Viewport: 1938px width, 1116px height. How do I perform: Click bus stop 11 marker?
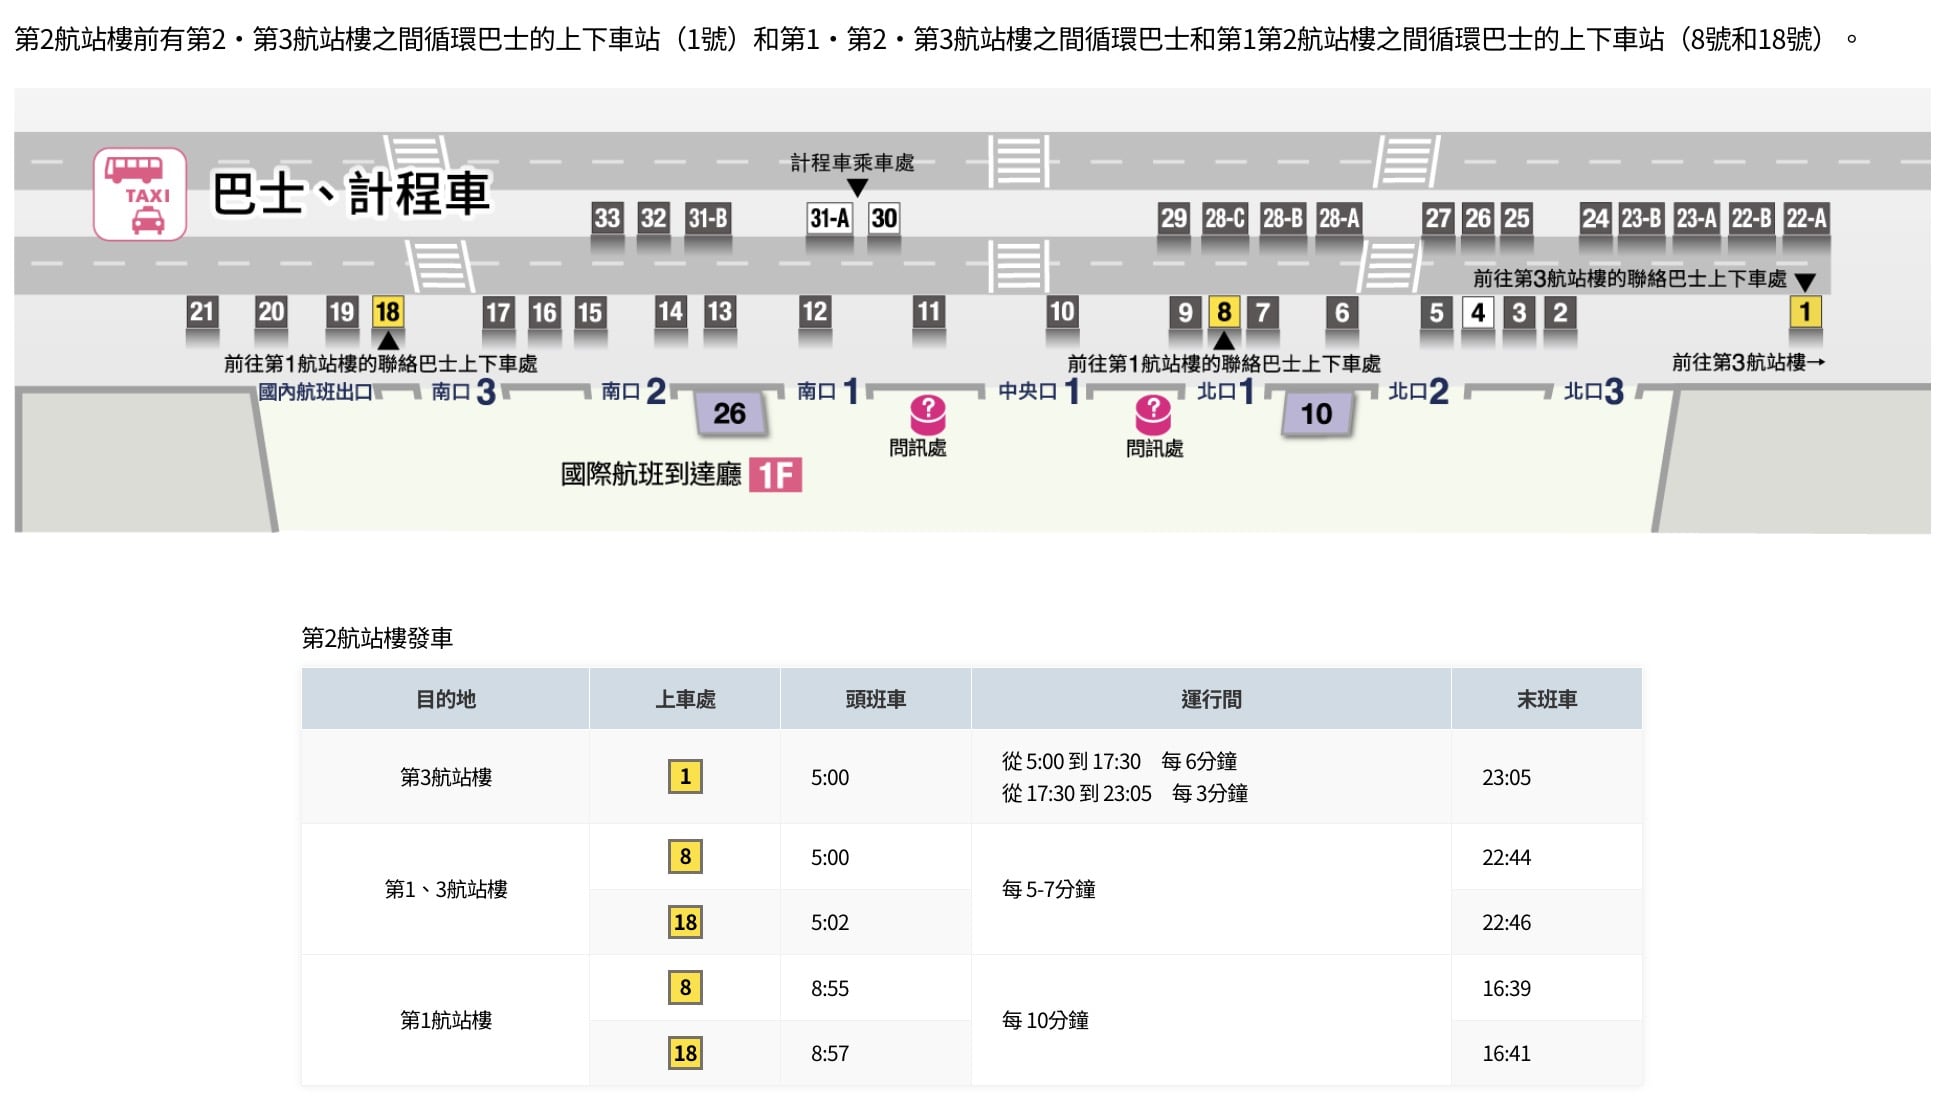click(x=929, y=312)
